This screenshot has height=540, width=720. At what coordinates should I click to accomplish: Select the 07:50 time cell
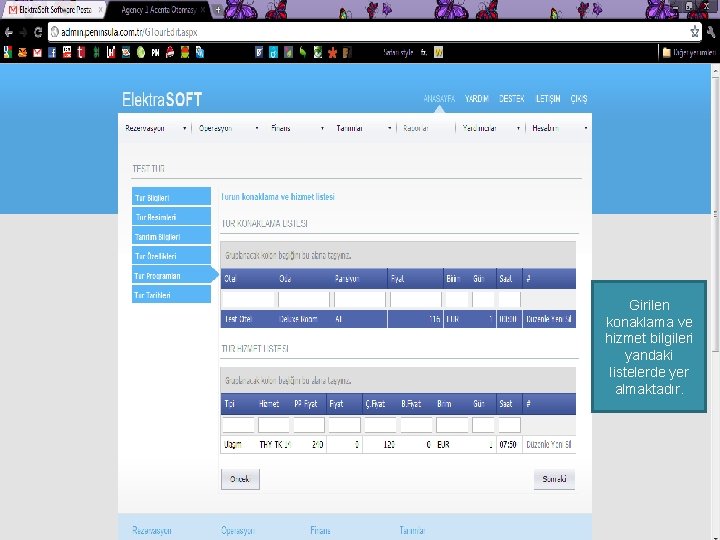pyautogui.click(x=508, y=444)
